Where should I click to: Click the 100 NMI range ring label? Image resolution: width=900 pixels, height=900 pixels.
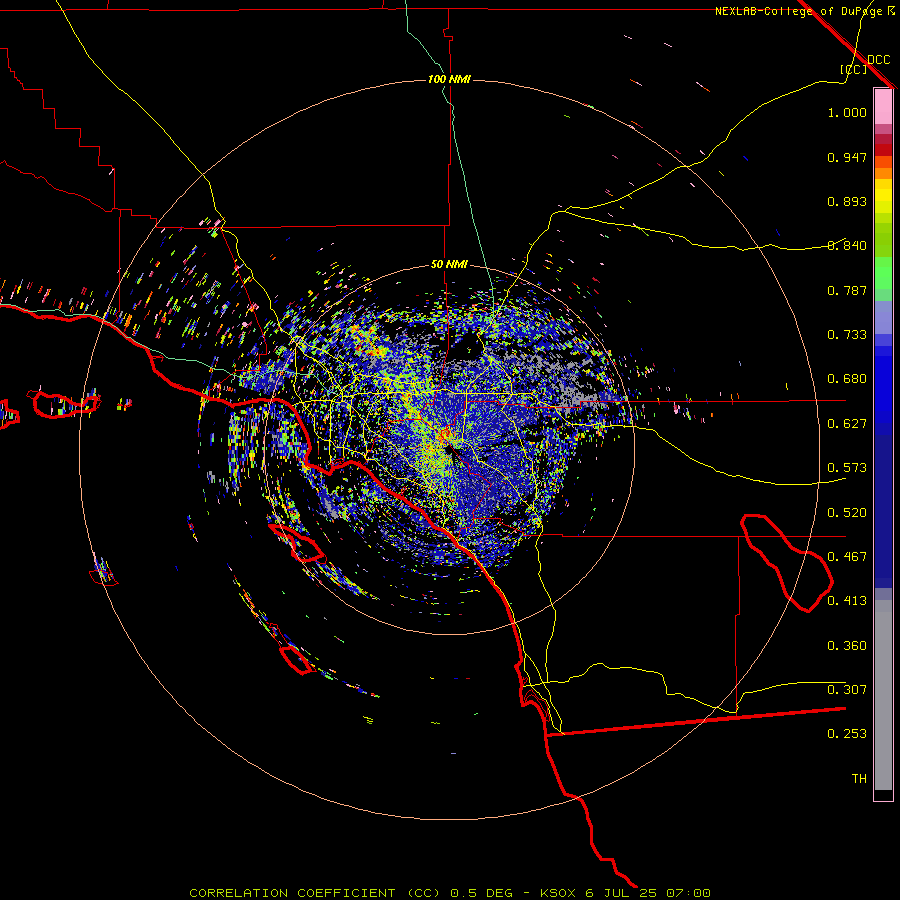[449, 79]
